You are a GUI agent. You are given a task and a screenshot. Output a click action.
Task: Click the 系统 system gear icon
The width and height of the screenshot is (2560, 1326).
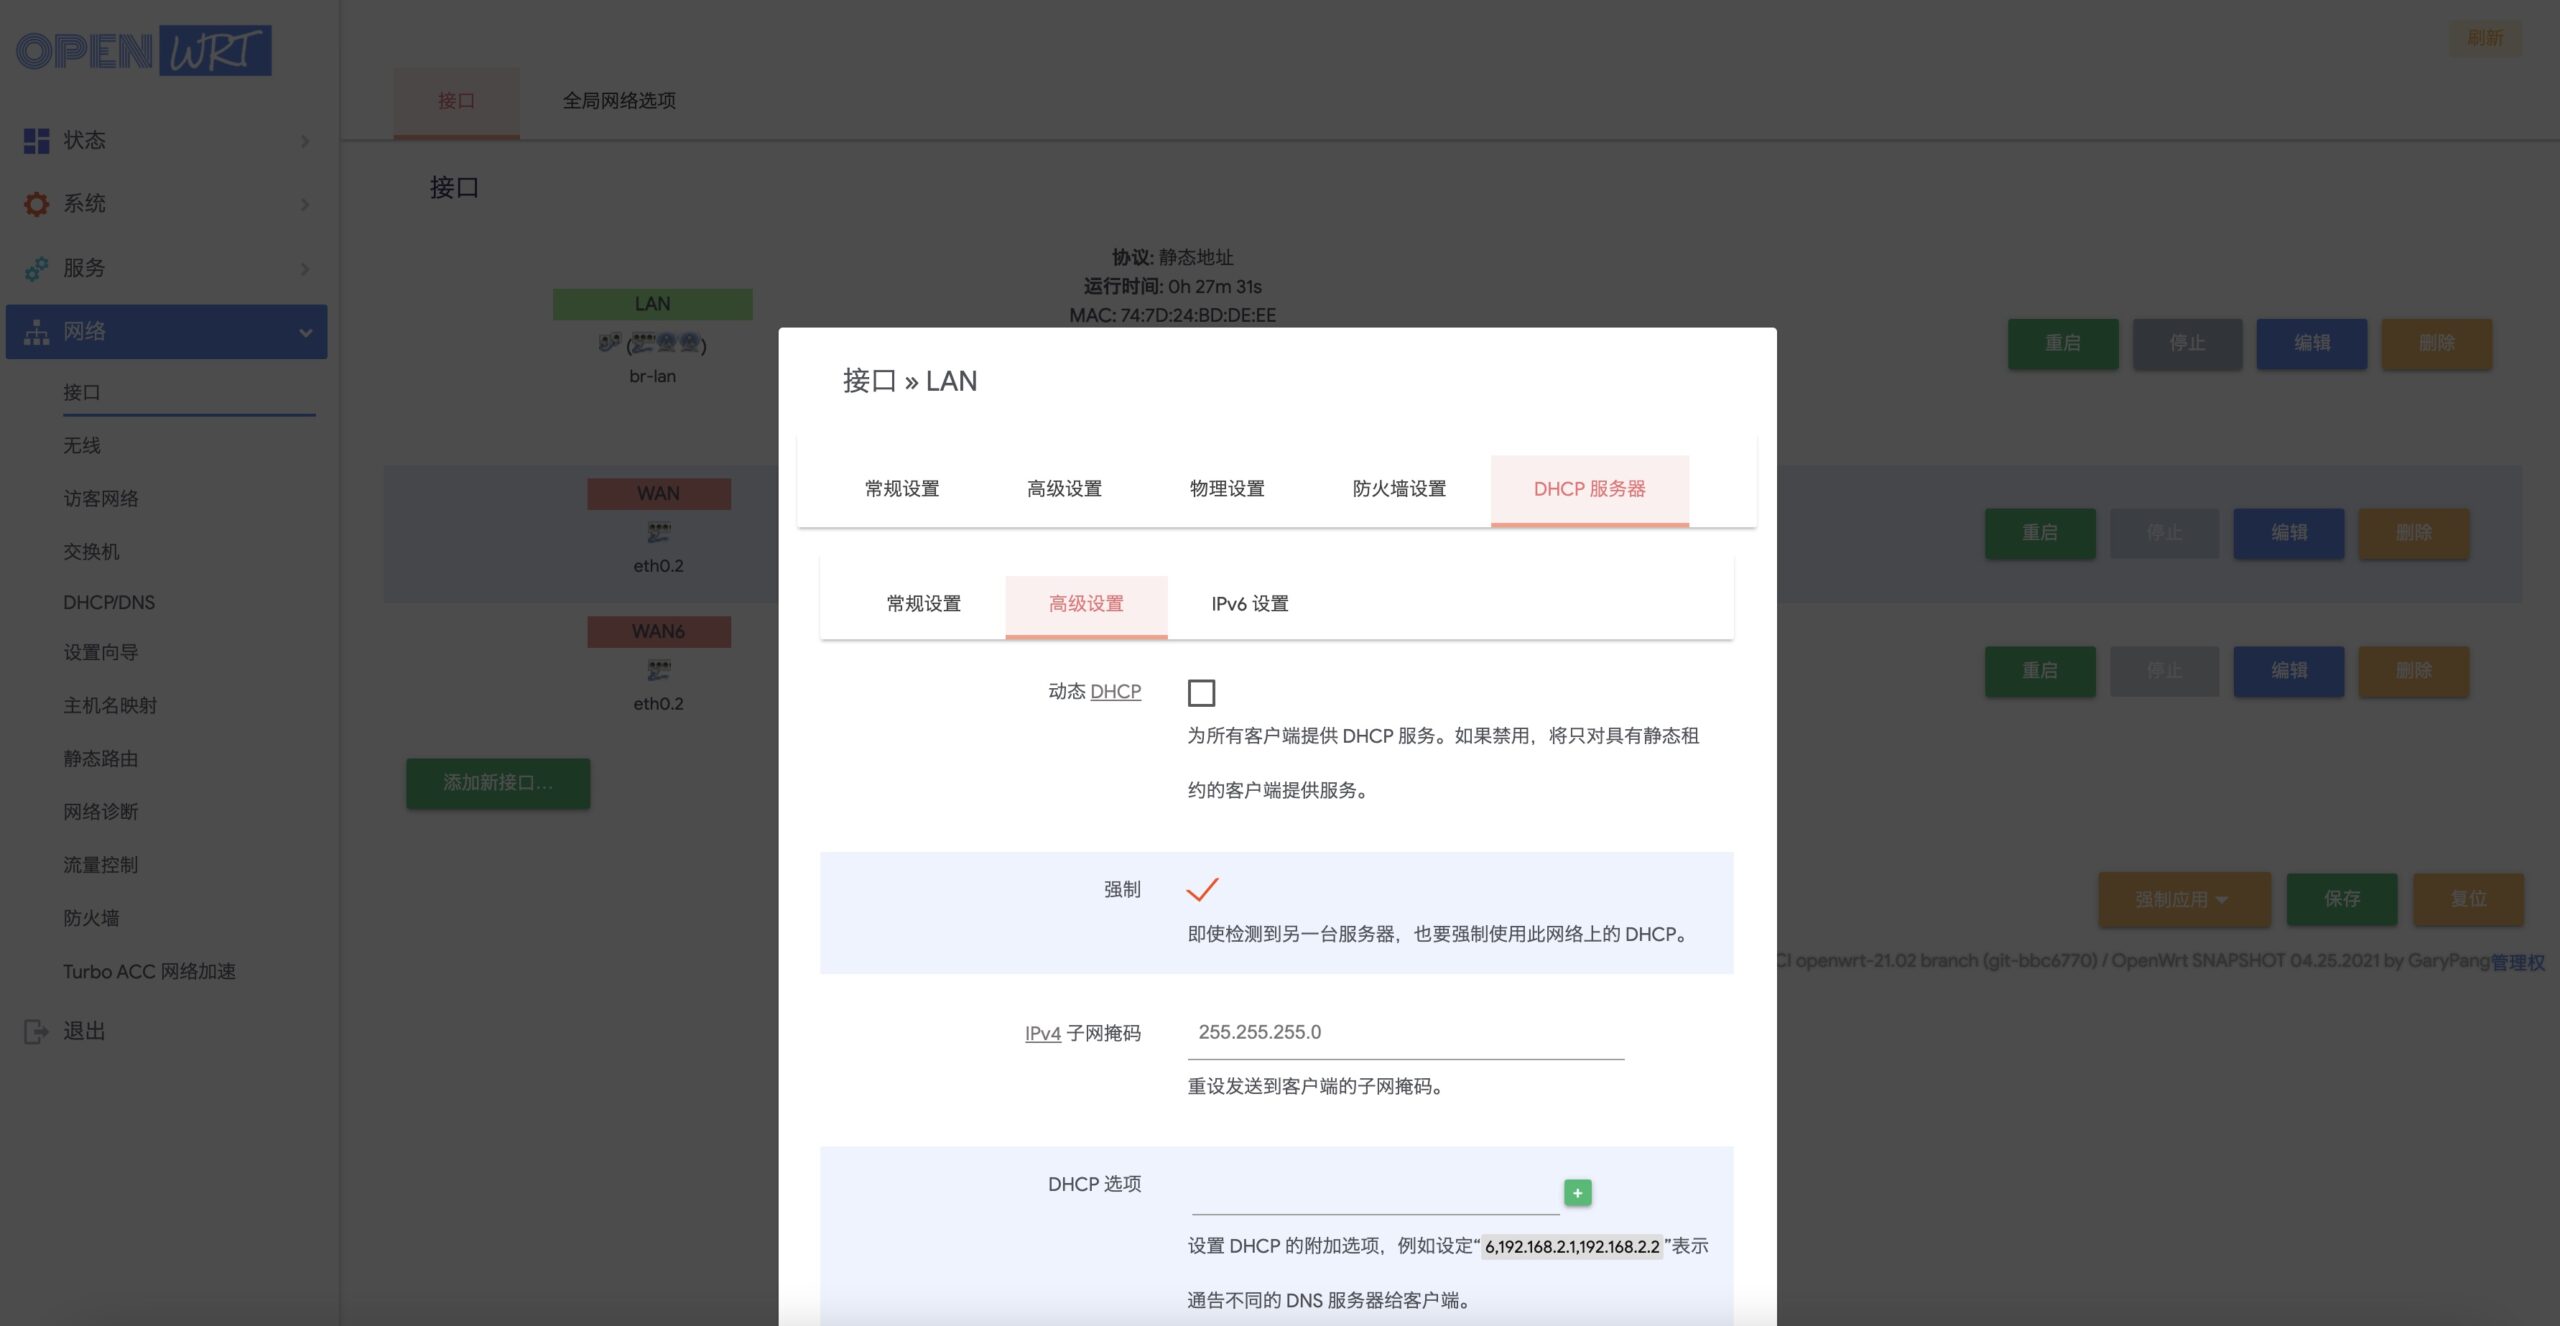point(36,203)
